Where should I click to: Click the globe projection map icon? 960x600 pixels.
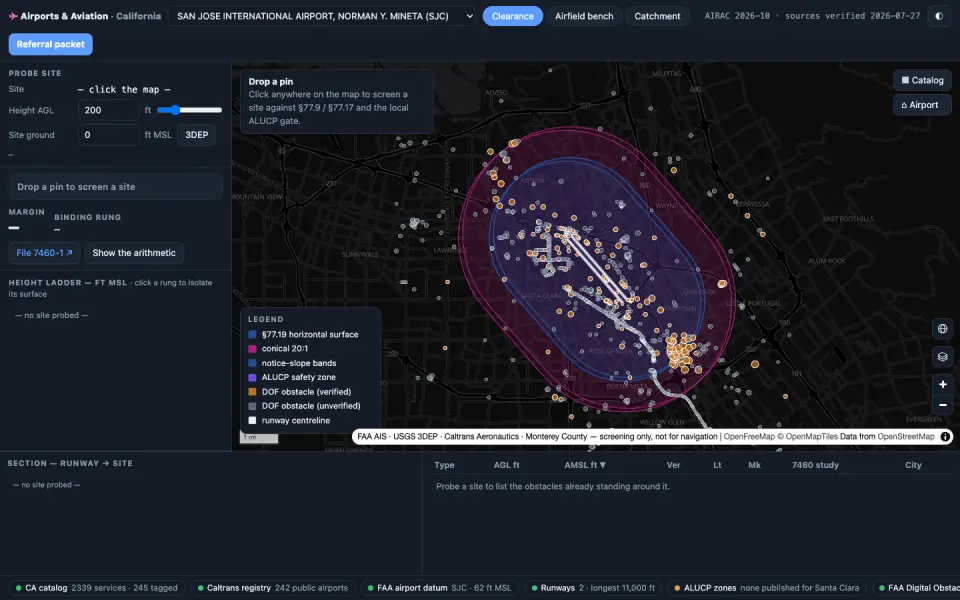pyautogui.click(x=942, y=329)
